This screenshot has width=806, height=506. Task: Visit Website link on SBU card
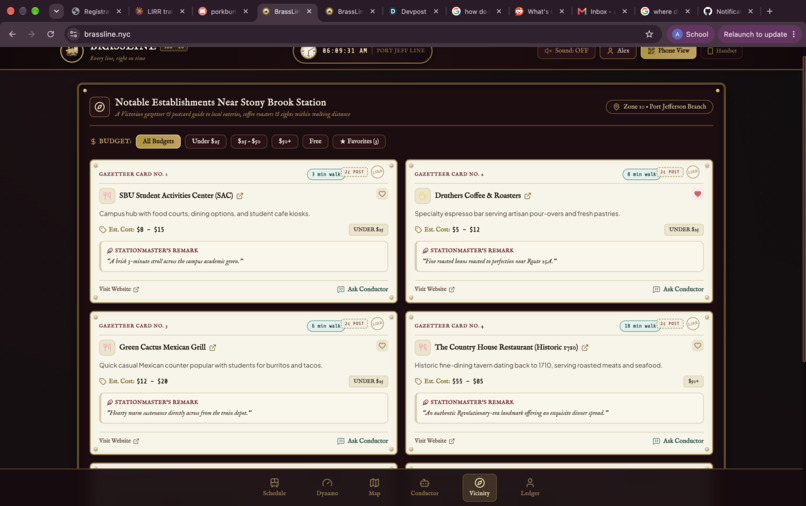click(x=119, y=289)
